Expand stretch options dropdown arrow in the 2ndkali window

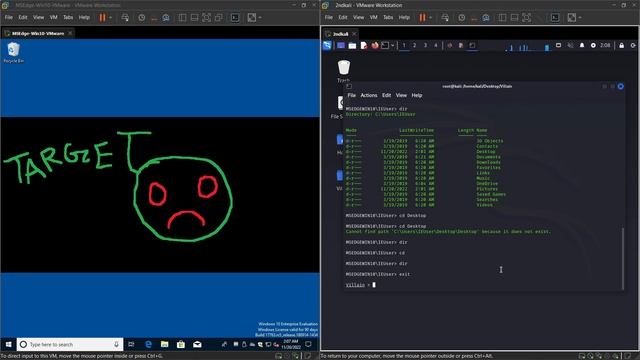pos(580,18)
